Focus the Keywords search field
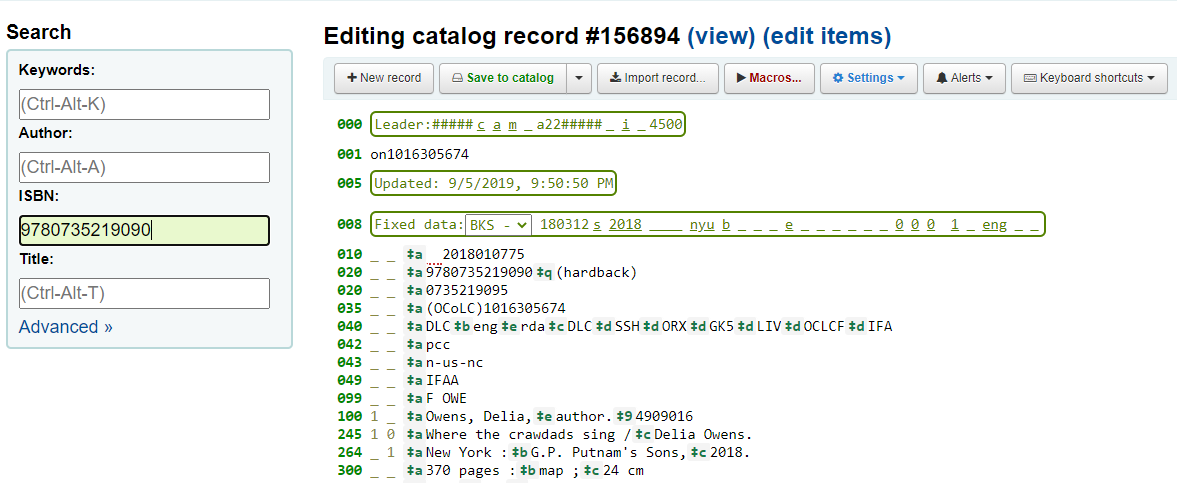The width and height of the screenshot is (1177, 483). click(144, 104)
